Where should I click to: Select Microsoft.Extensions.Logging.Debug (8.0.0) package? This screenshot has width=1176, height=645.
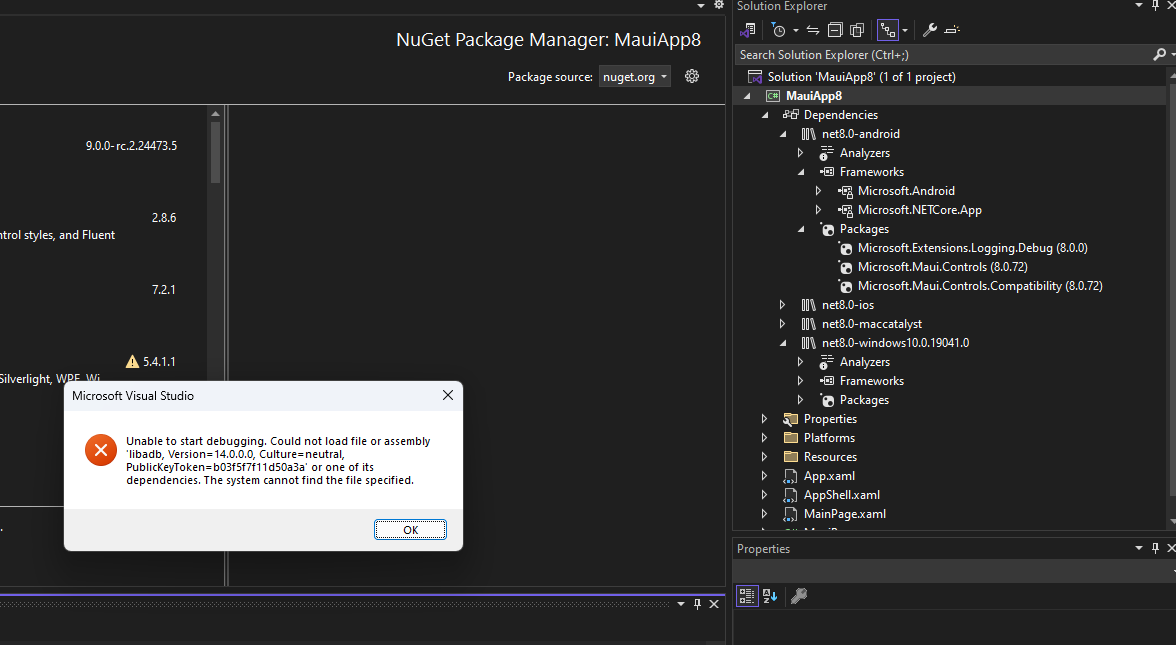pos(973,248)
